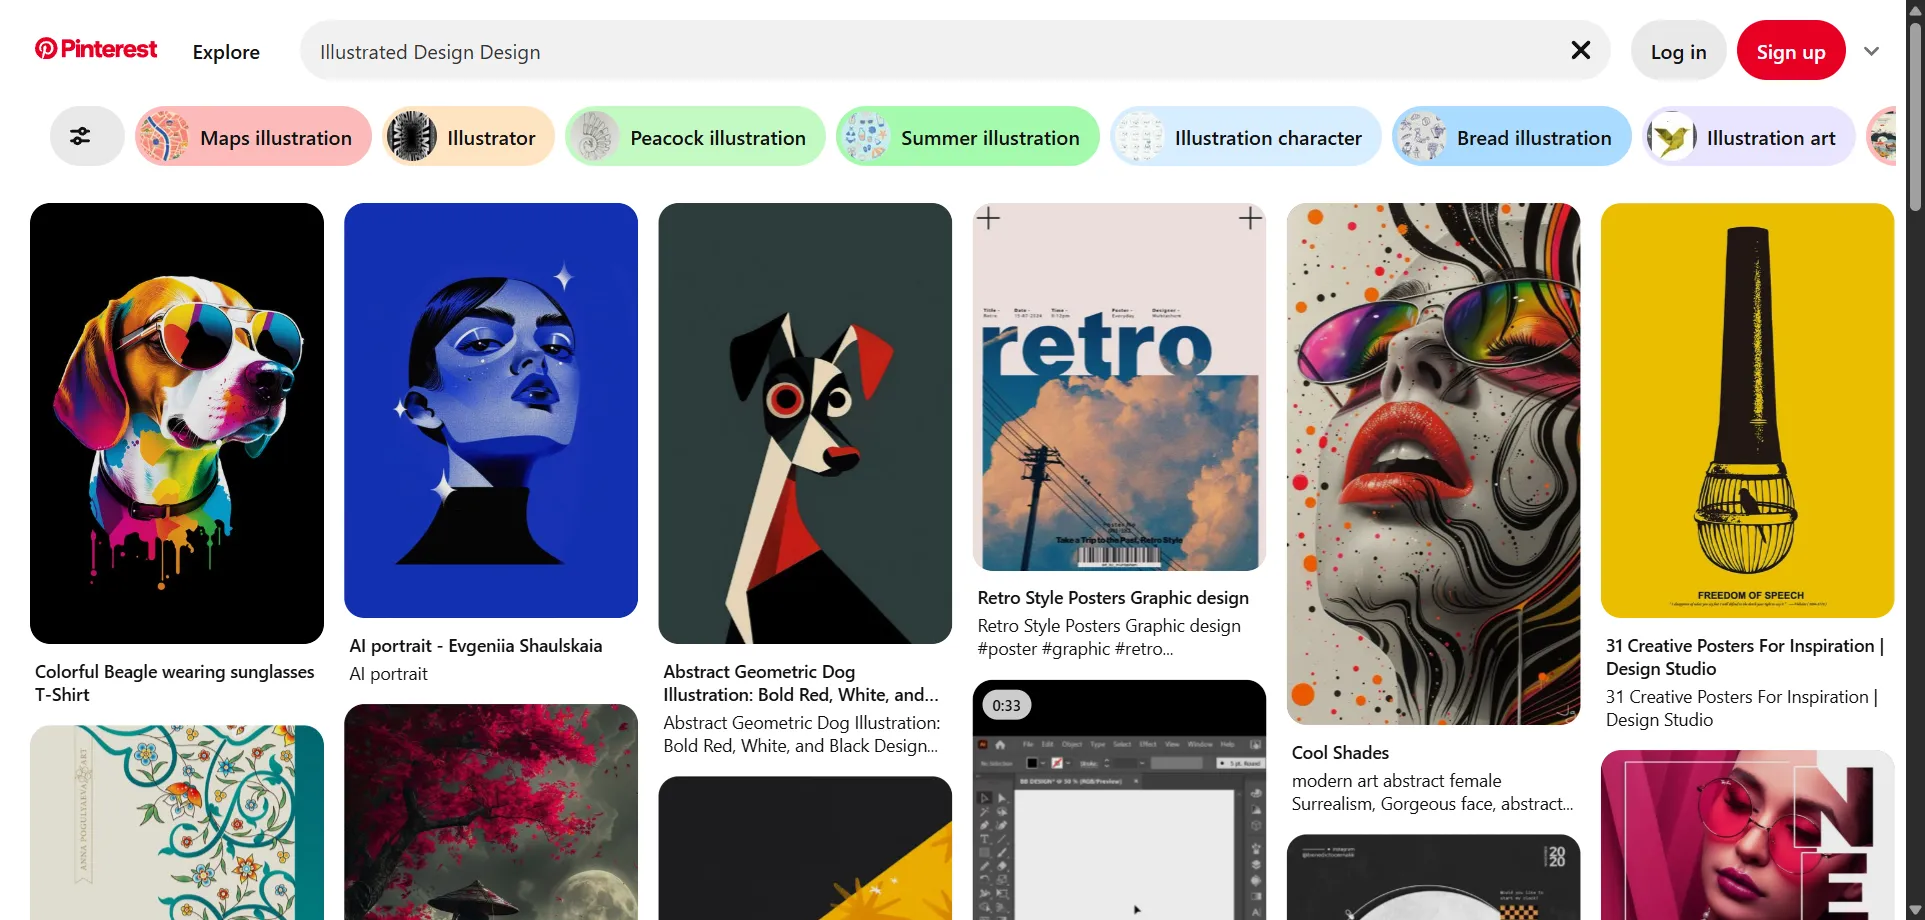This screenshot has width=1925, height=920.
Task: Click the scrollbar down arrow
Action: [x=1915, y=910]
